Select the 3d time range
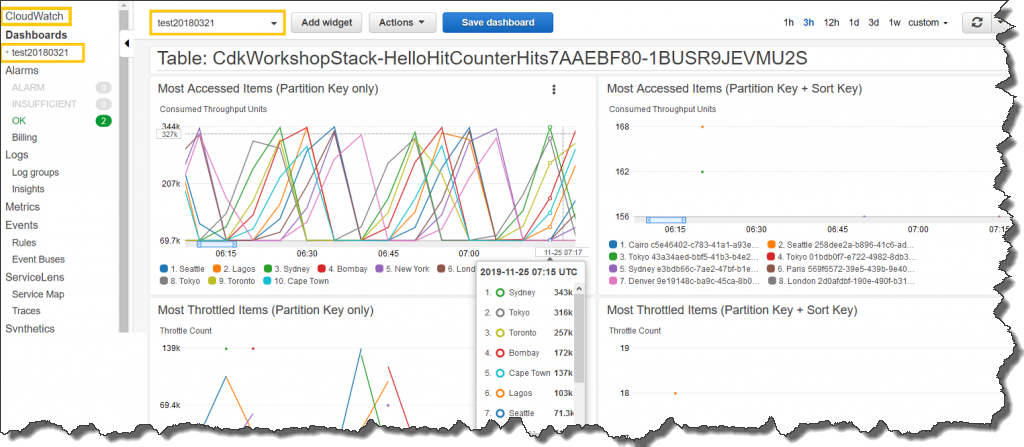 coord(873,22)
